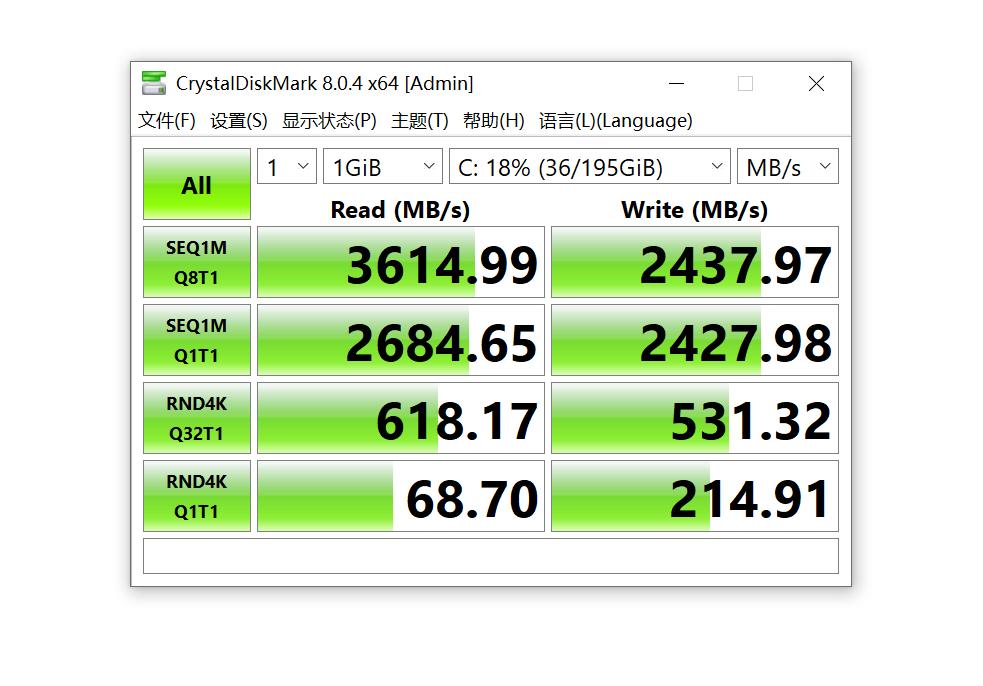Open the 主题(T) menu
The image size is (983, 686).
point(419,121)
